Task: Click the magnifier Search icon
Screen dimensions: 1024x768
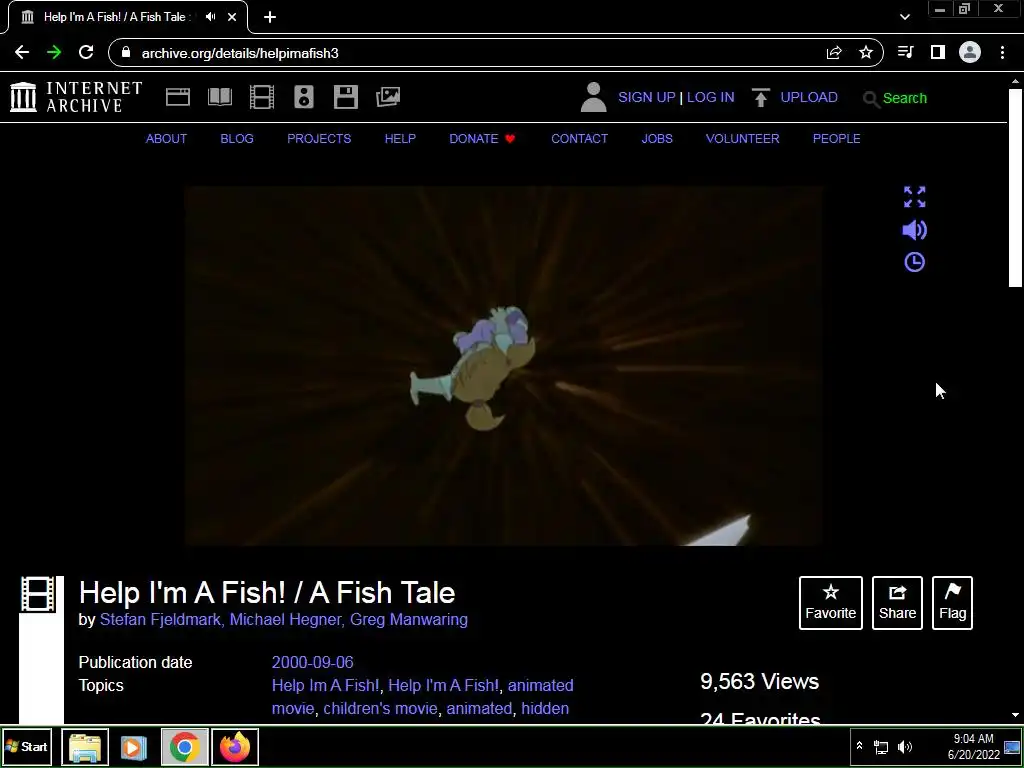Action: (x=871, y=99)
